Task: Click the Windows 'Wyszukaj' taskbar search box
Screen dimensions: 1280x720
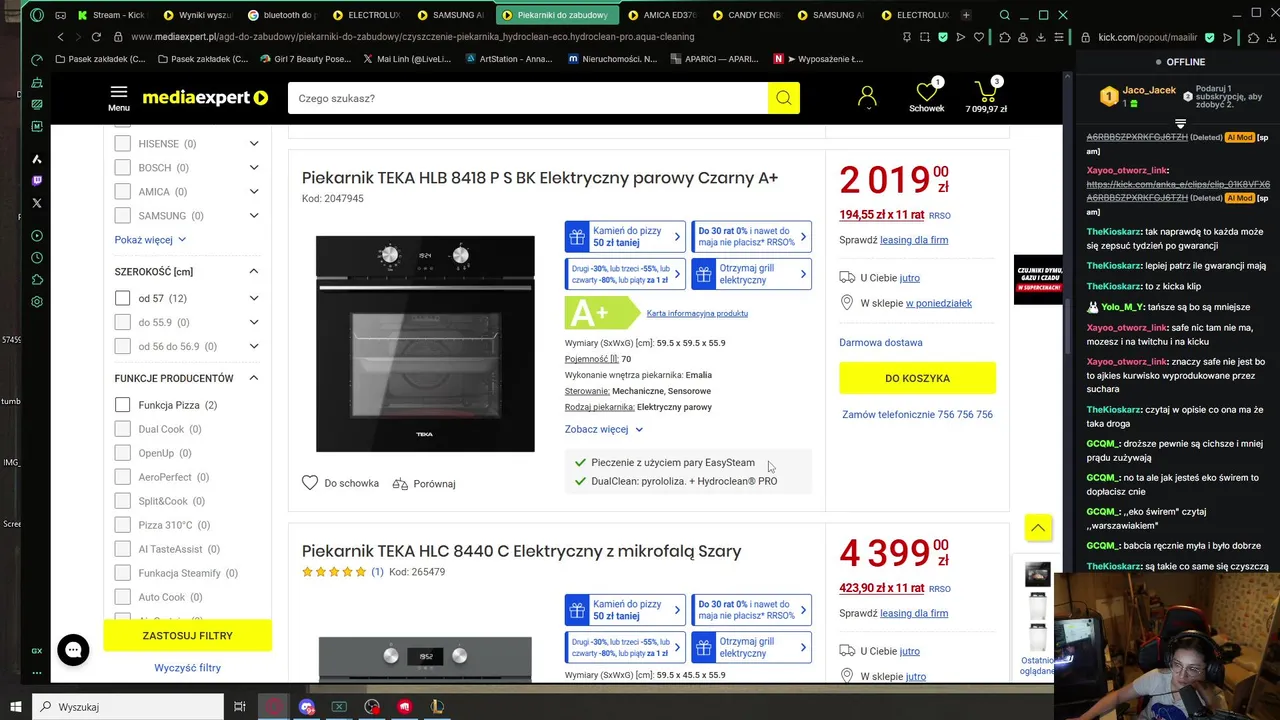Action: (x=129, y=706)
